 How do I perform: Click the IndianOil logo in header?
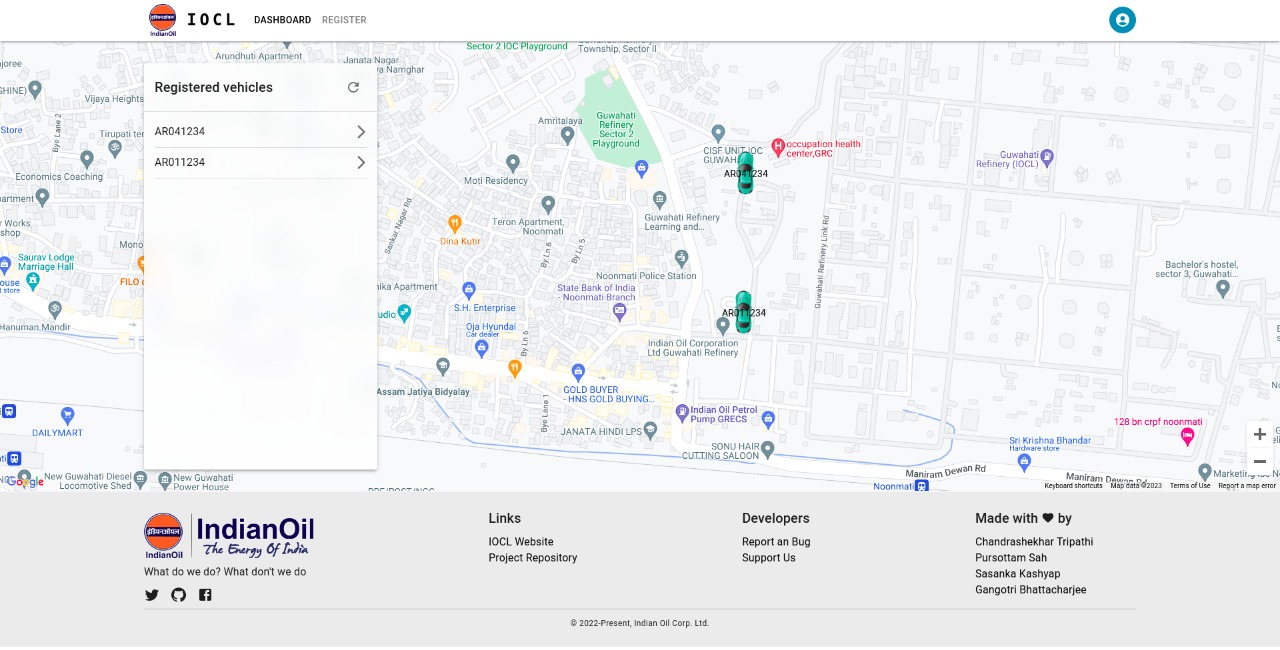pos(162,20)
